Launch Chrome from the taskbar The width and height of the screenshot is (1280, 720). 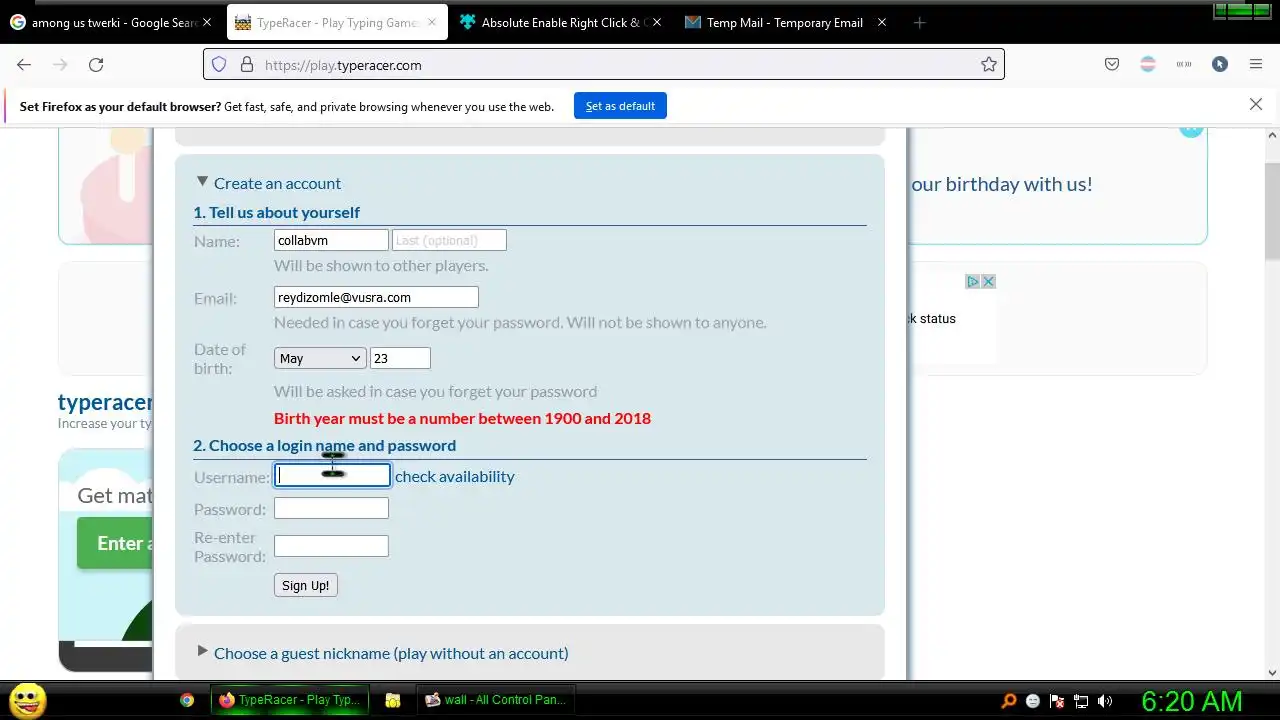coord(187,700)
